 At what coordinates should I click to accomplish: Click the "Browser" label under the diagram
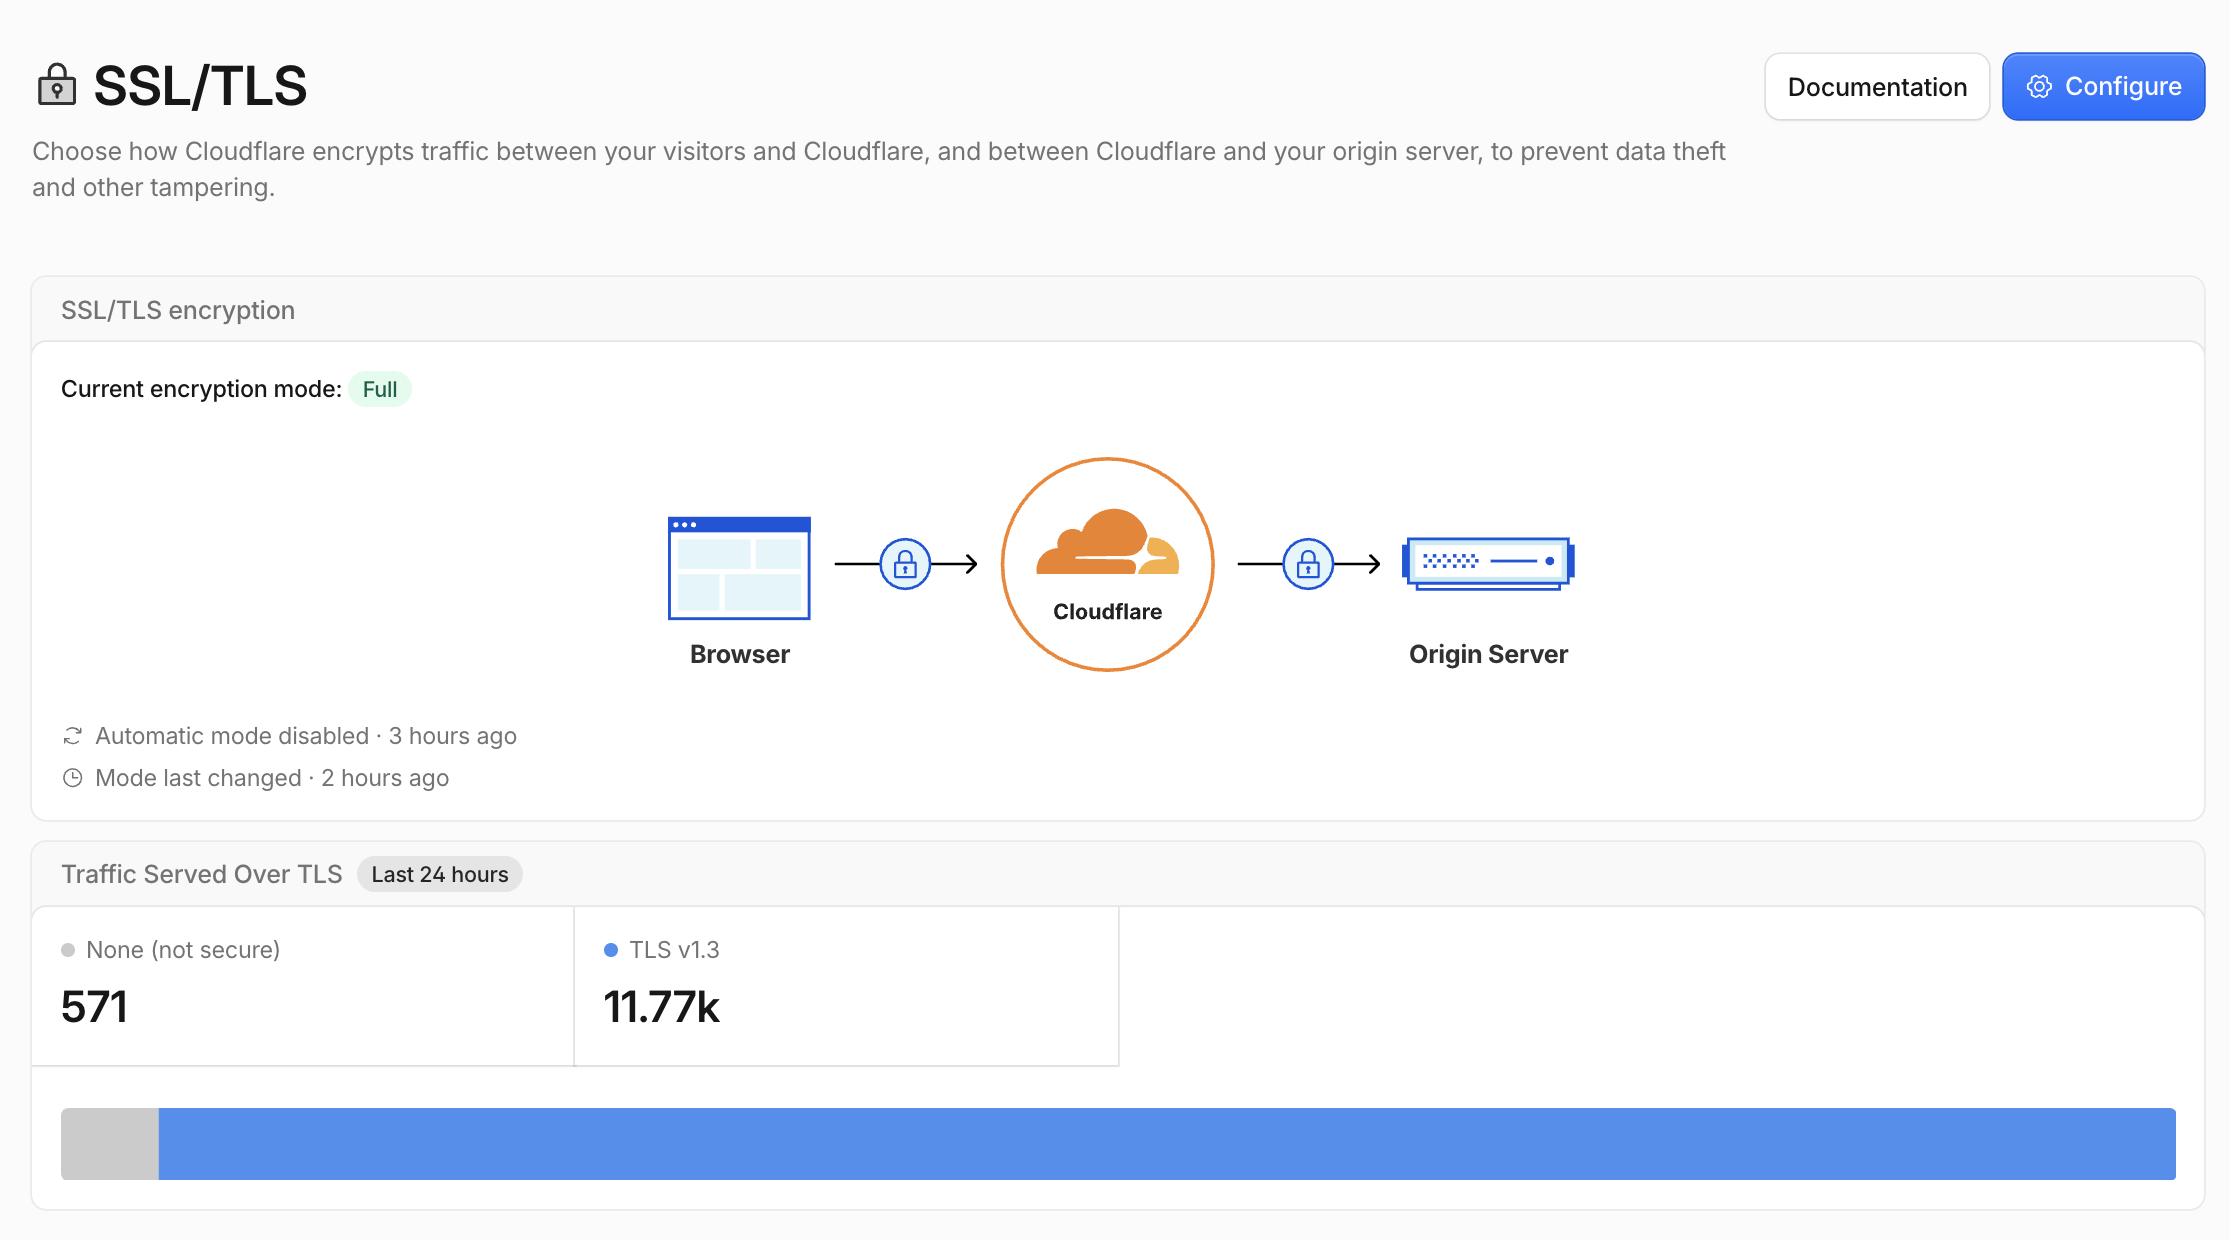pos(740,654)
